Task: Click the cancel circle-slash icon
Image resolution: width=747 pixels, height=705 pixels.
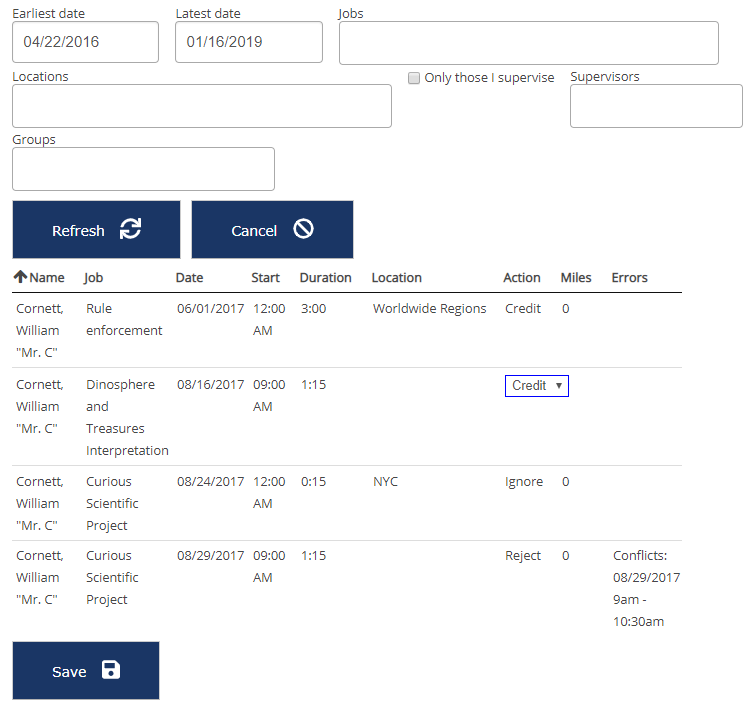Action: click(304, 229)
